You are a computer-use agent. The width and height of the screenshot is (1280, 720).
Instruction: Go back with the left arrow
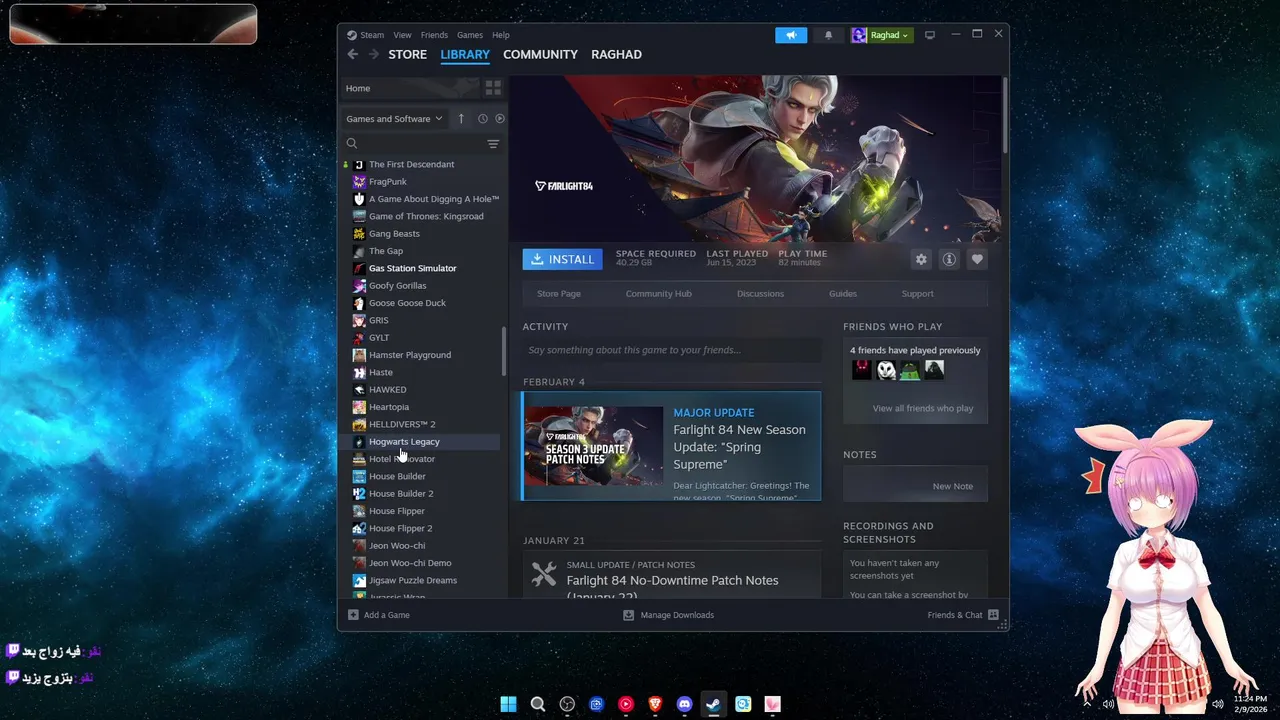[x=352, y=54]
